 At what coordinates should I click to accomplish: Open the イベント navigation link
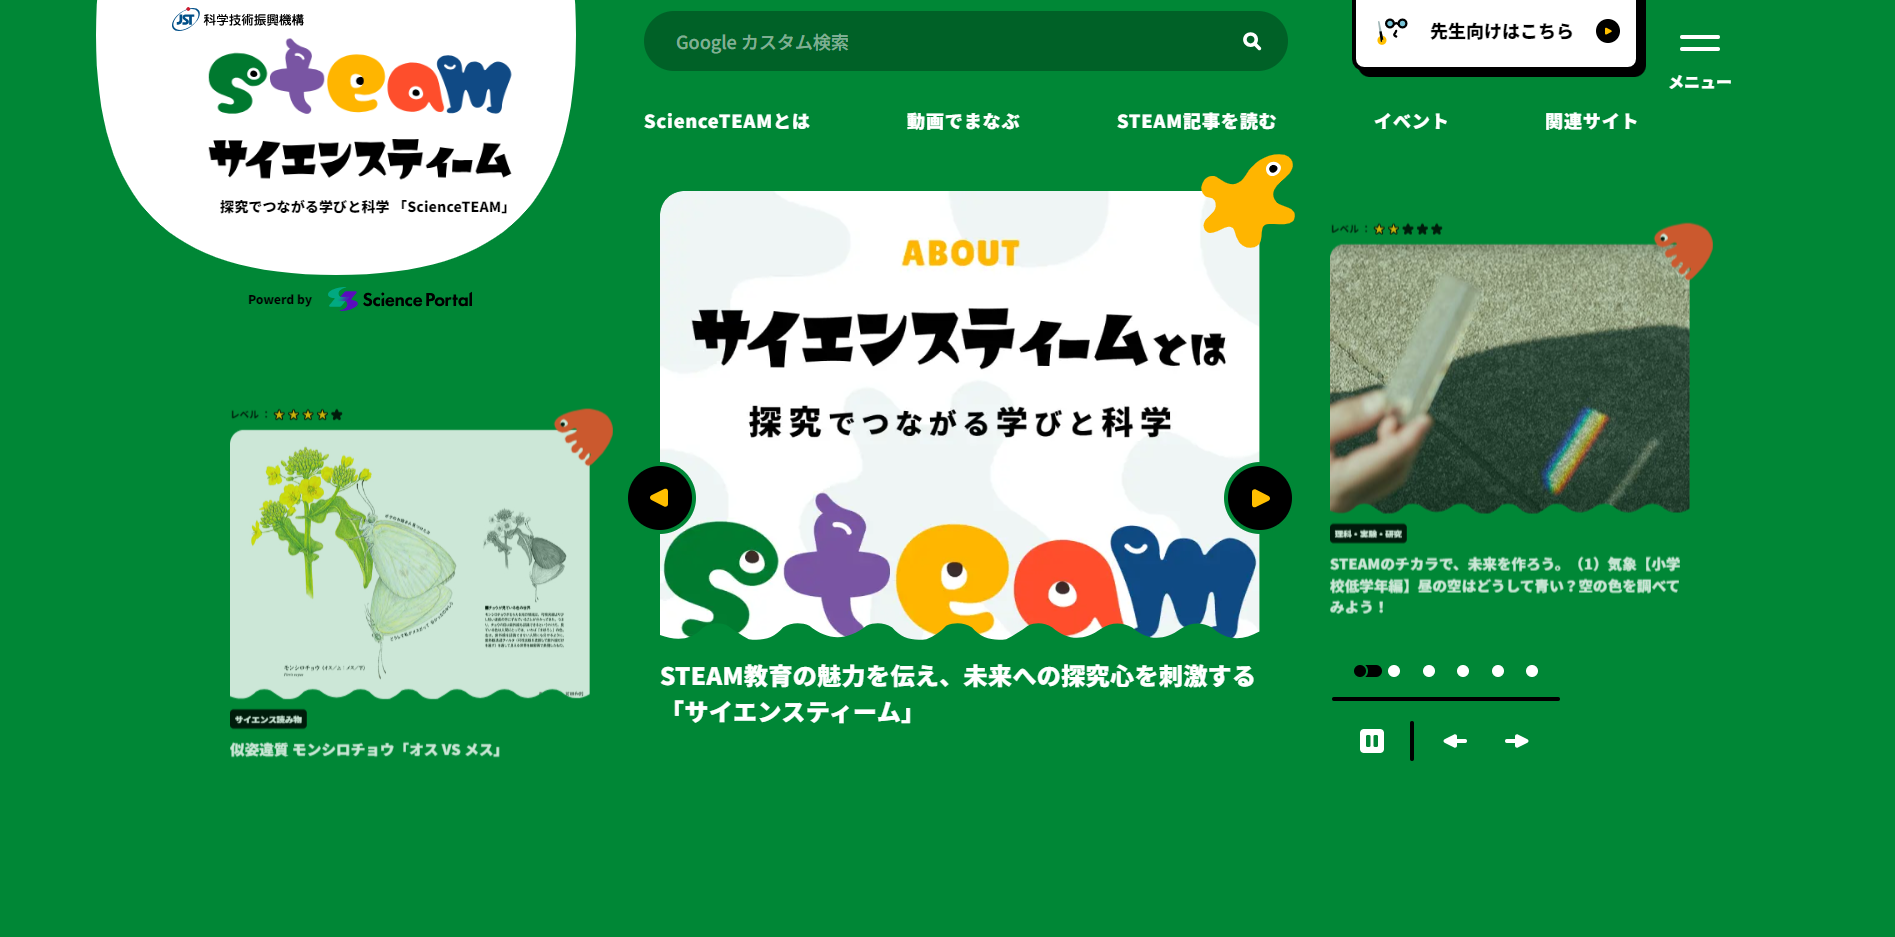(x=1411, y=121)
